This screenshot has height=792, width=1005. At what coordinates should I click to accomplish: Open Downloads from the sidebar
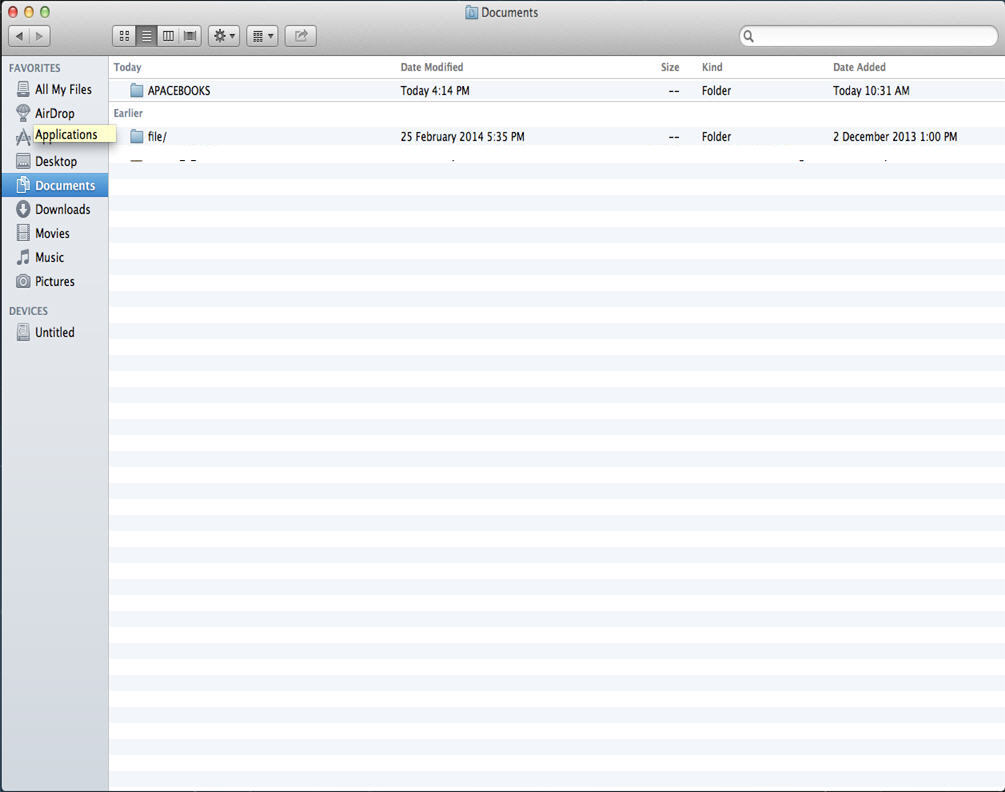(62, 209)
